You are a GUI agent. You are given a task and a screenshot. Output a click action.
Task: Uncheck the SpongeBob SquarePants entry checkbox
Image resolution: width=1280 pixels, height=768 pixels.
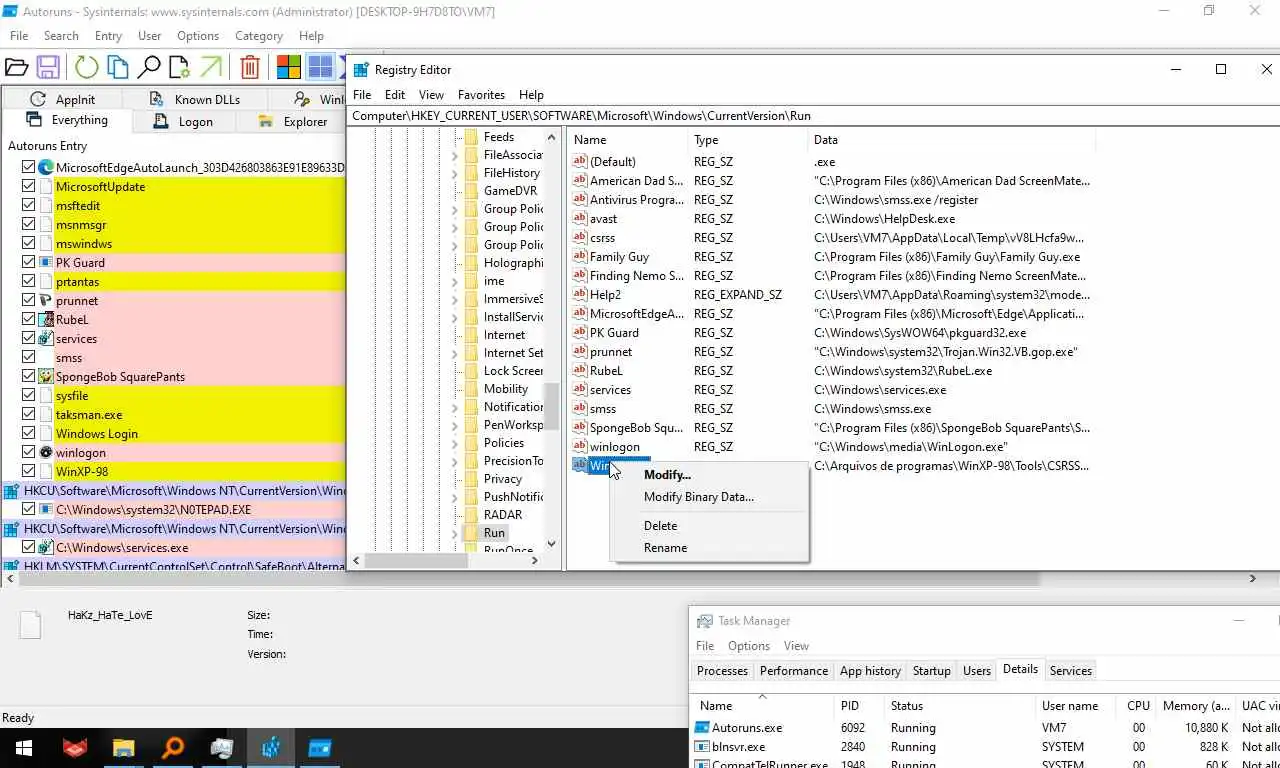[29, 377]
